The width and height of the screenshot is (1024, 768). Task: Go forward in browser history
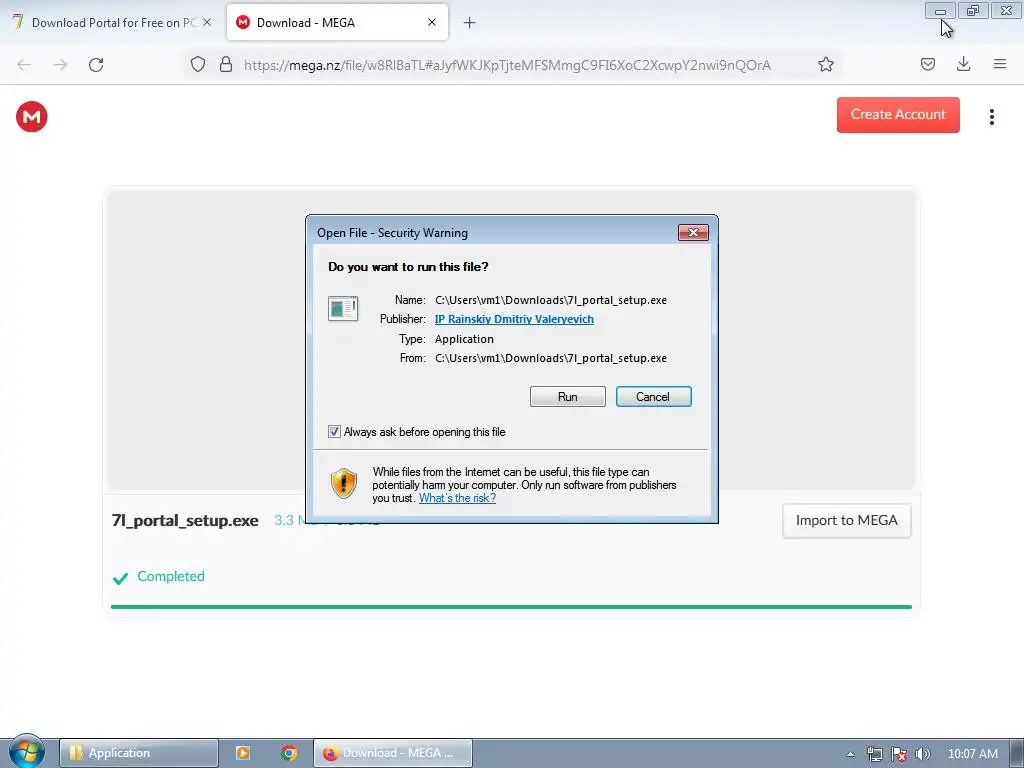click(x=60, y=65)
